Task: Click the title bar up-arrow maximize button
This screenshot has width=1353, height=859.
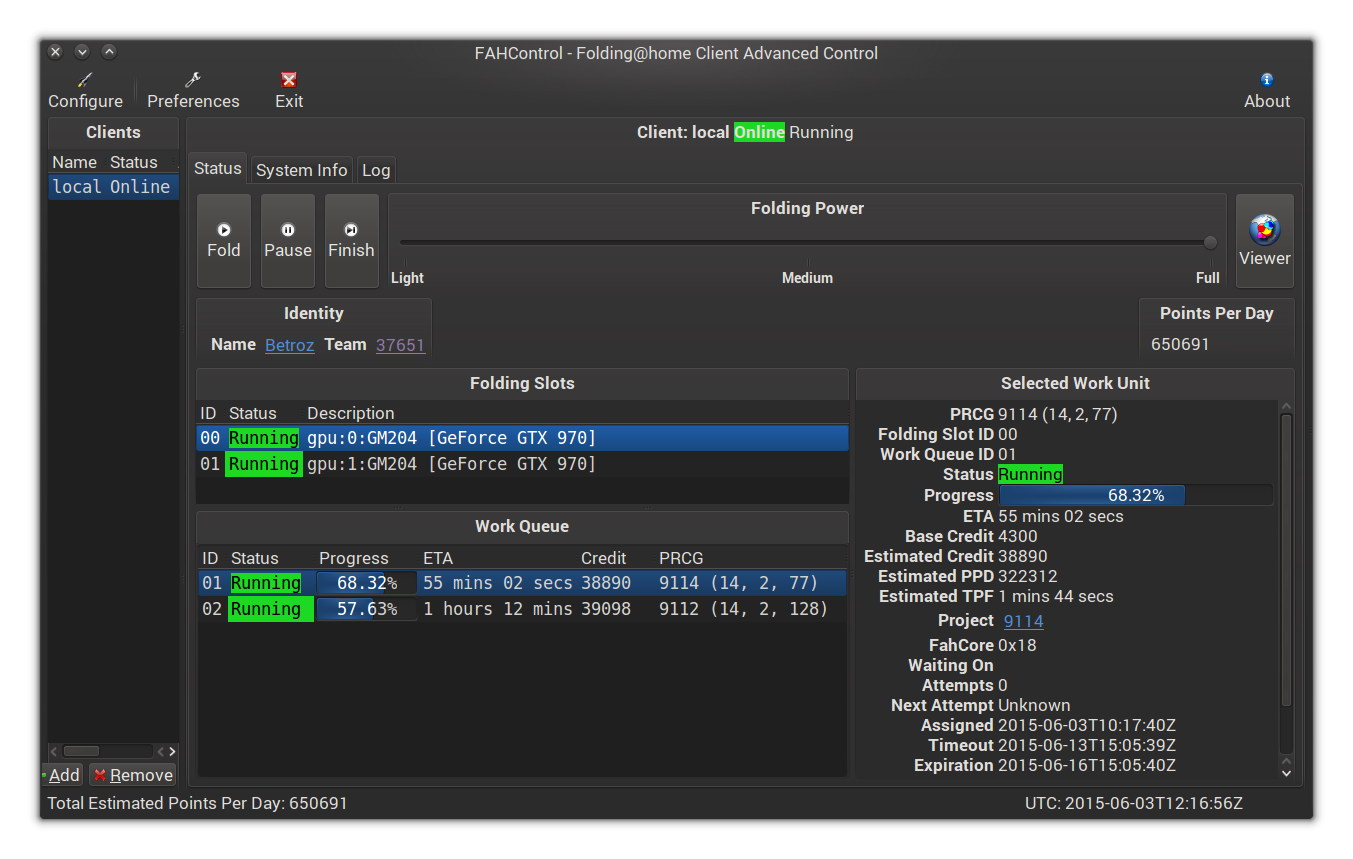Action: pos(109,52)
